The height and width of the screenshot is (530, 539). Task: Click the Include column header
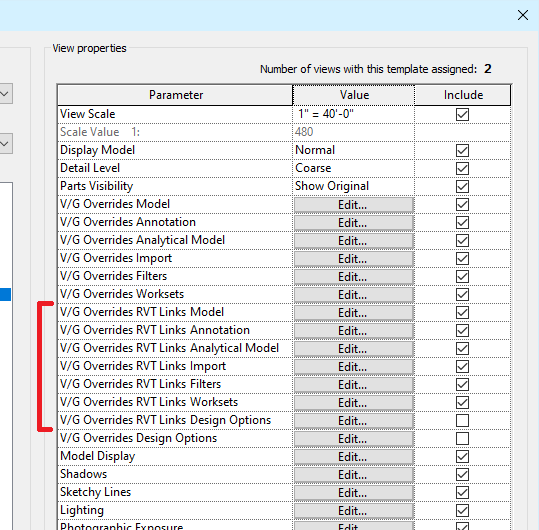point(463,95)
